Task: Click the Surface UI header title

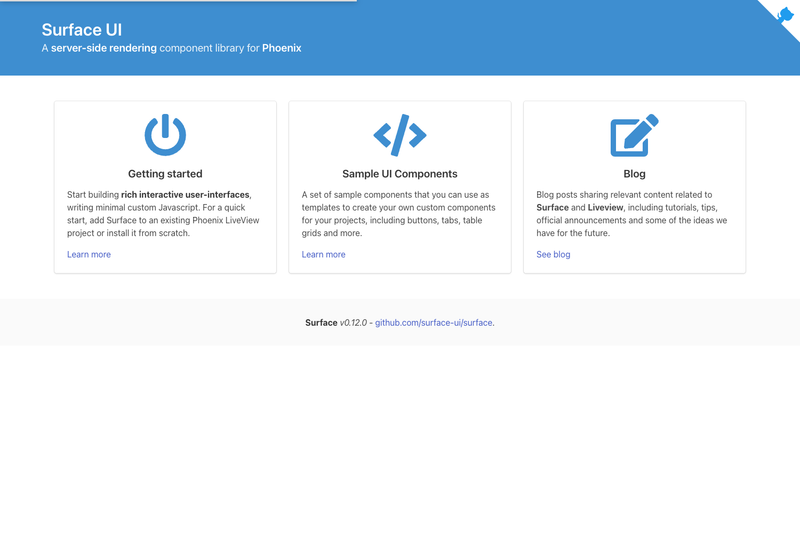Action: click(82, 30)
